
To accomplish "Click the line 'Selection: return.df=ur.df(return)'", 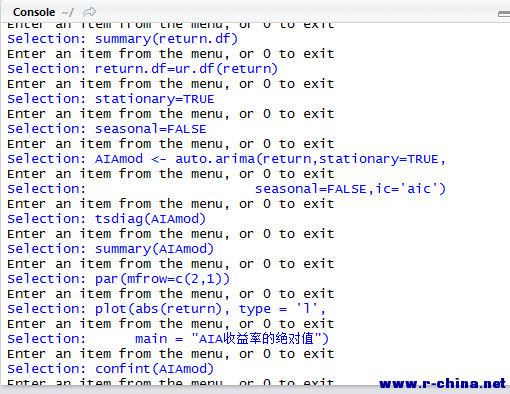I will pyautogui.click(x=142, y=69).
